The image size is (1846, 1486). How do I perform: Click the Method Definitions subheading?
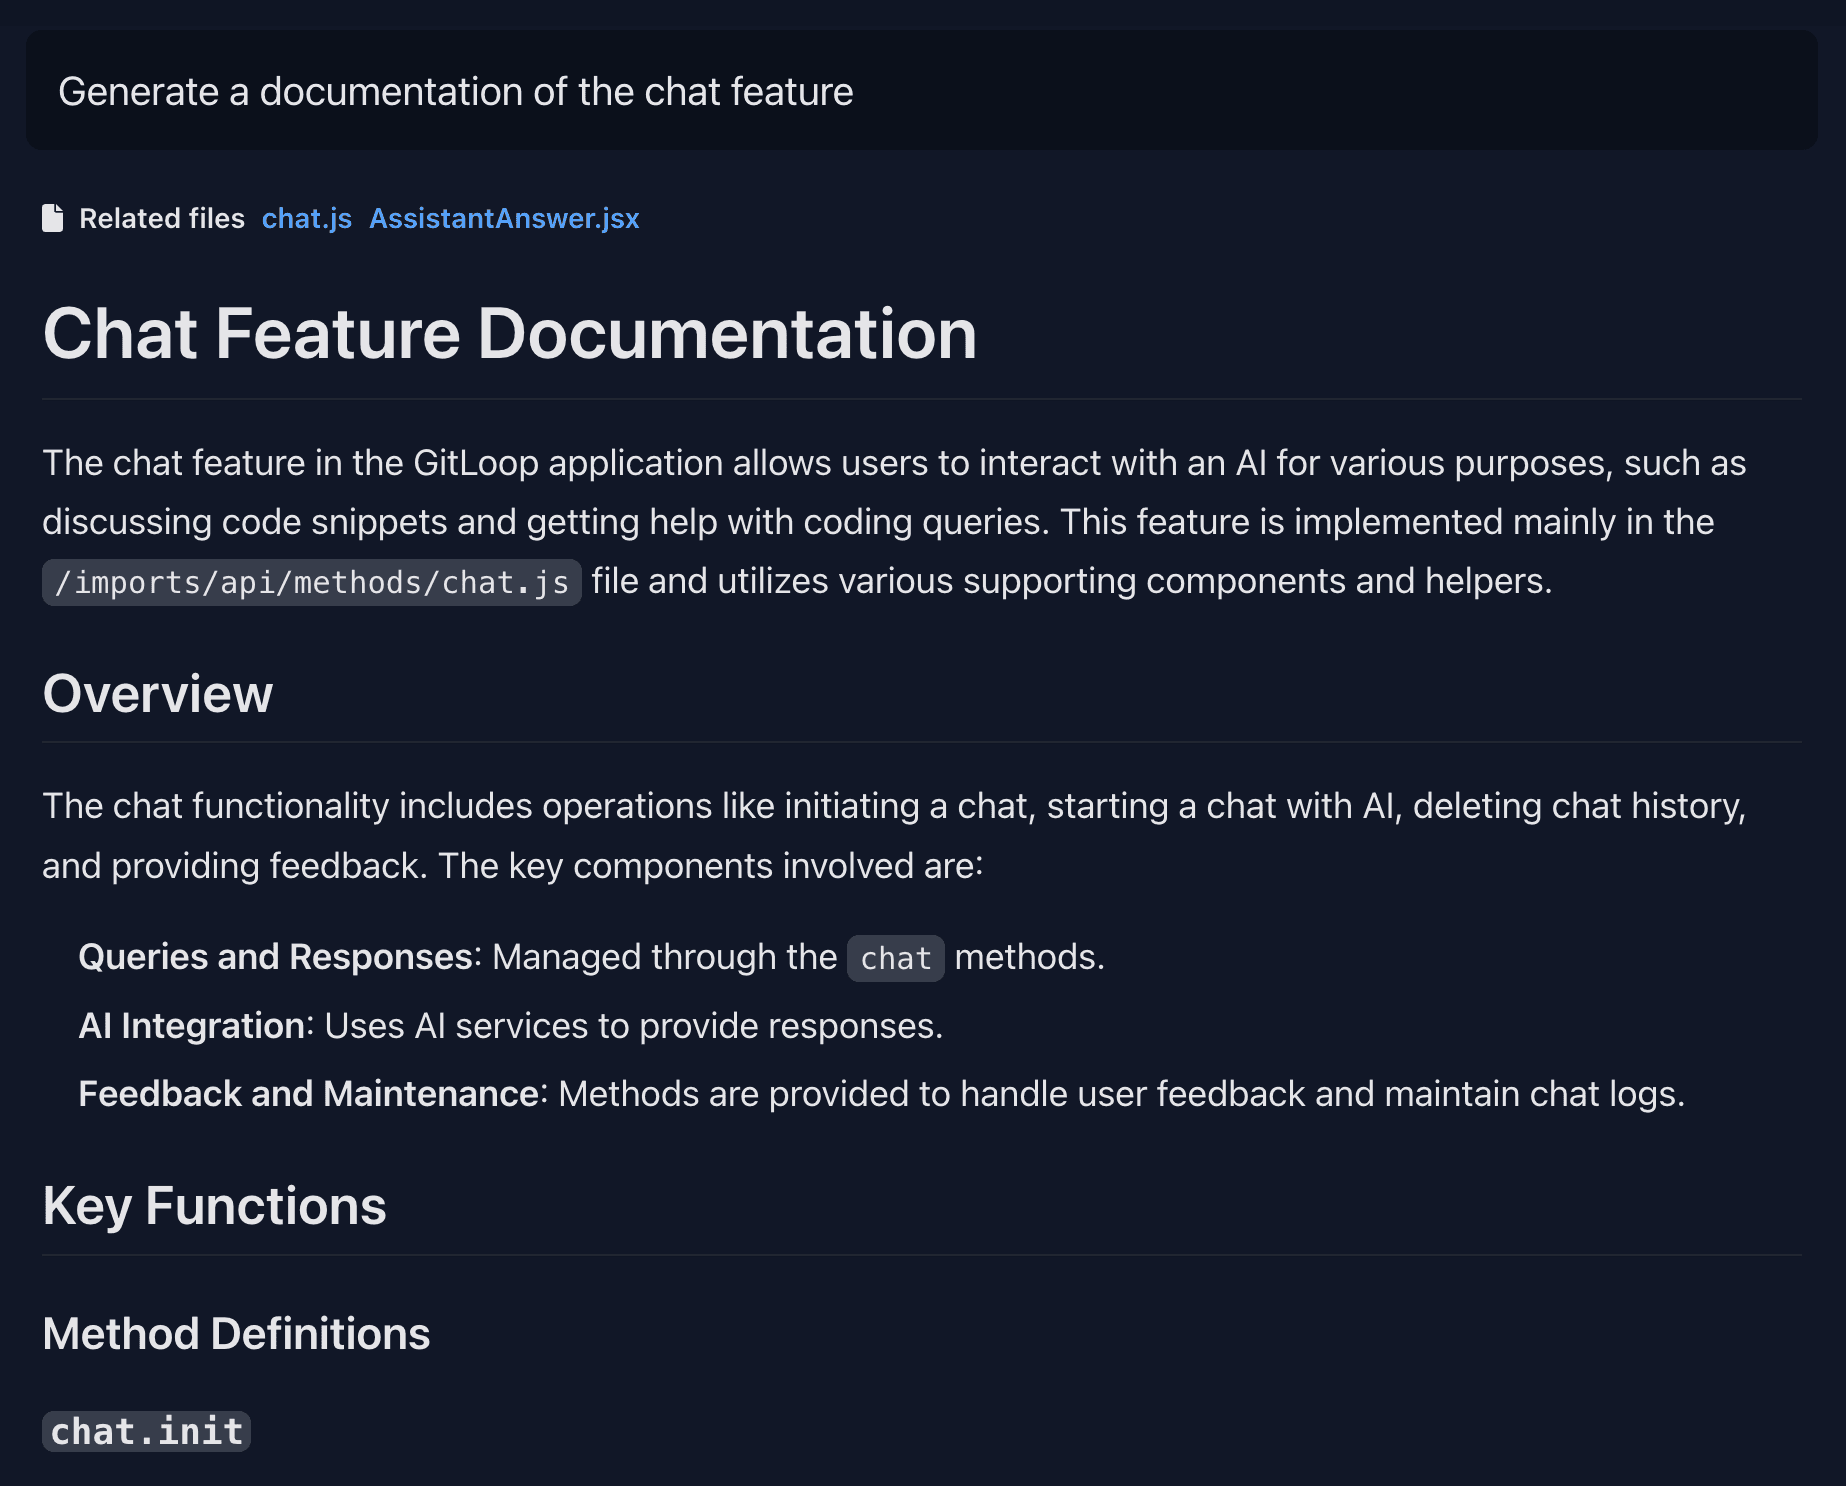[236, 1333]
